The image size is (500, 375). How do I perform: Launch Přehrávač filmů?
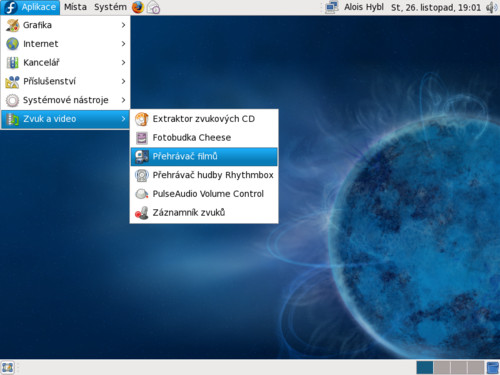tap(204, 157)
